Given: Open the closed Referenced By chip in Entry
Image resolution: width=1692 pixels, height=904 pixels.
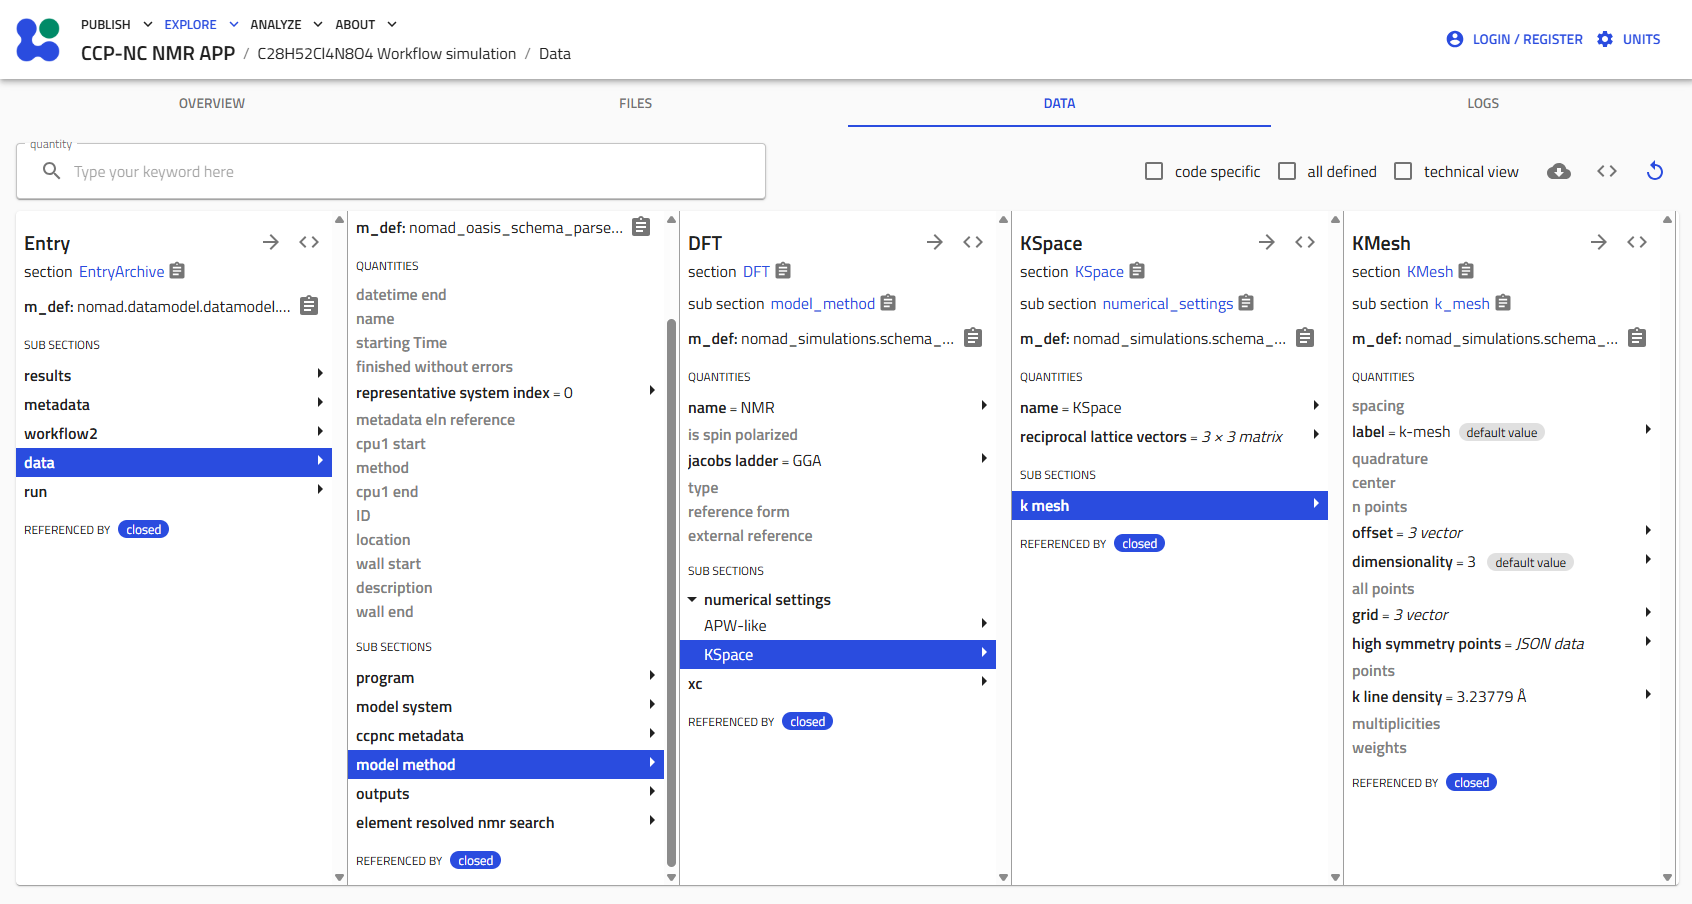Looking at the screenshot, I should pos(143,529).
